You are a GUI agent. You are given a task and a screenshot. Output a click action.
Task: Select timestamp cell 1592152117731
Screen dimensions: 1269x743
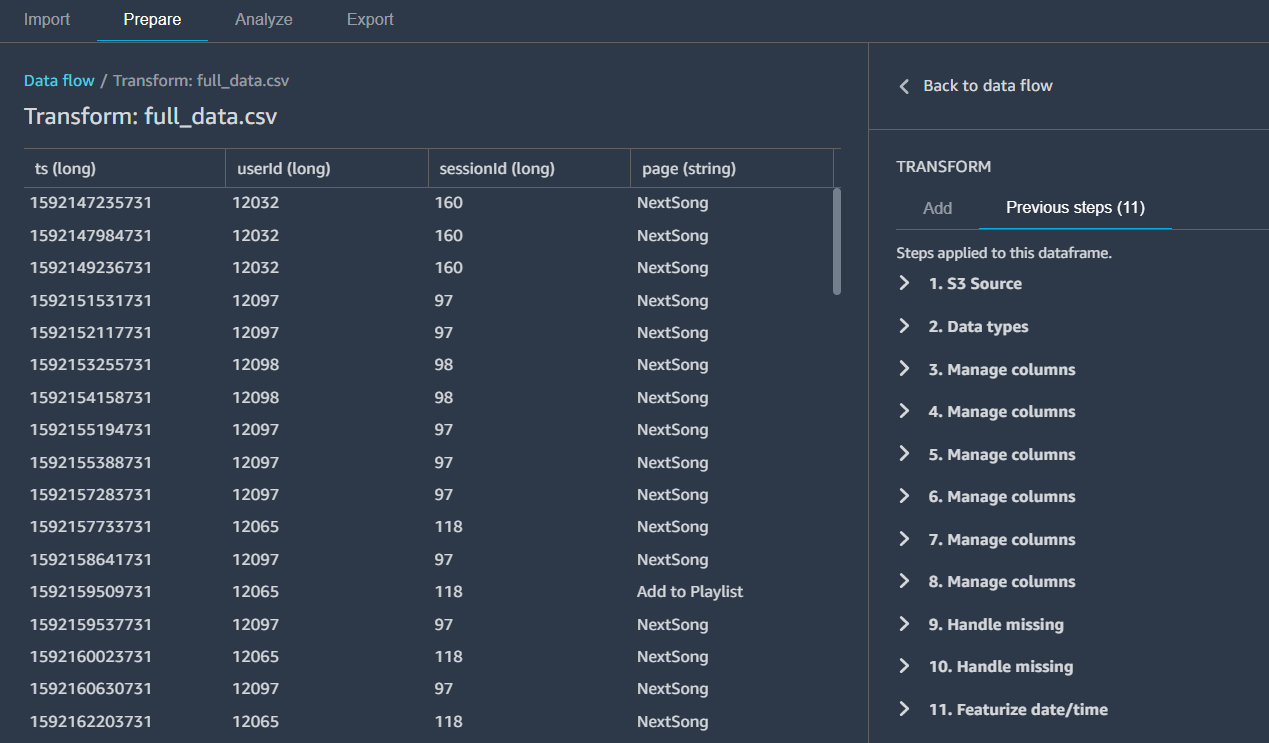(91, 333)
